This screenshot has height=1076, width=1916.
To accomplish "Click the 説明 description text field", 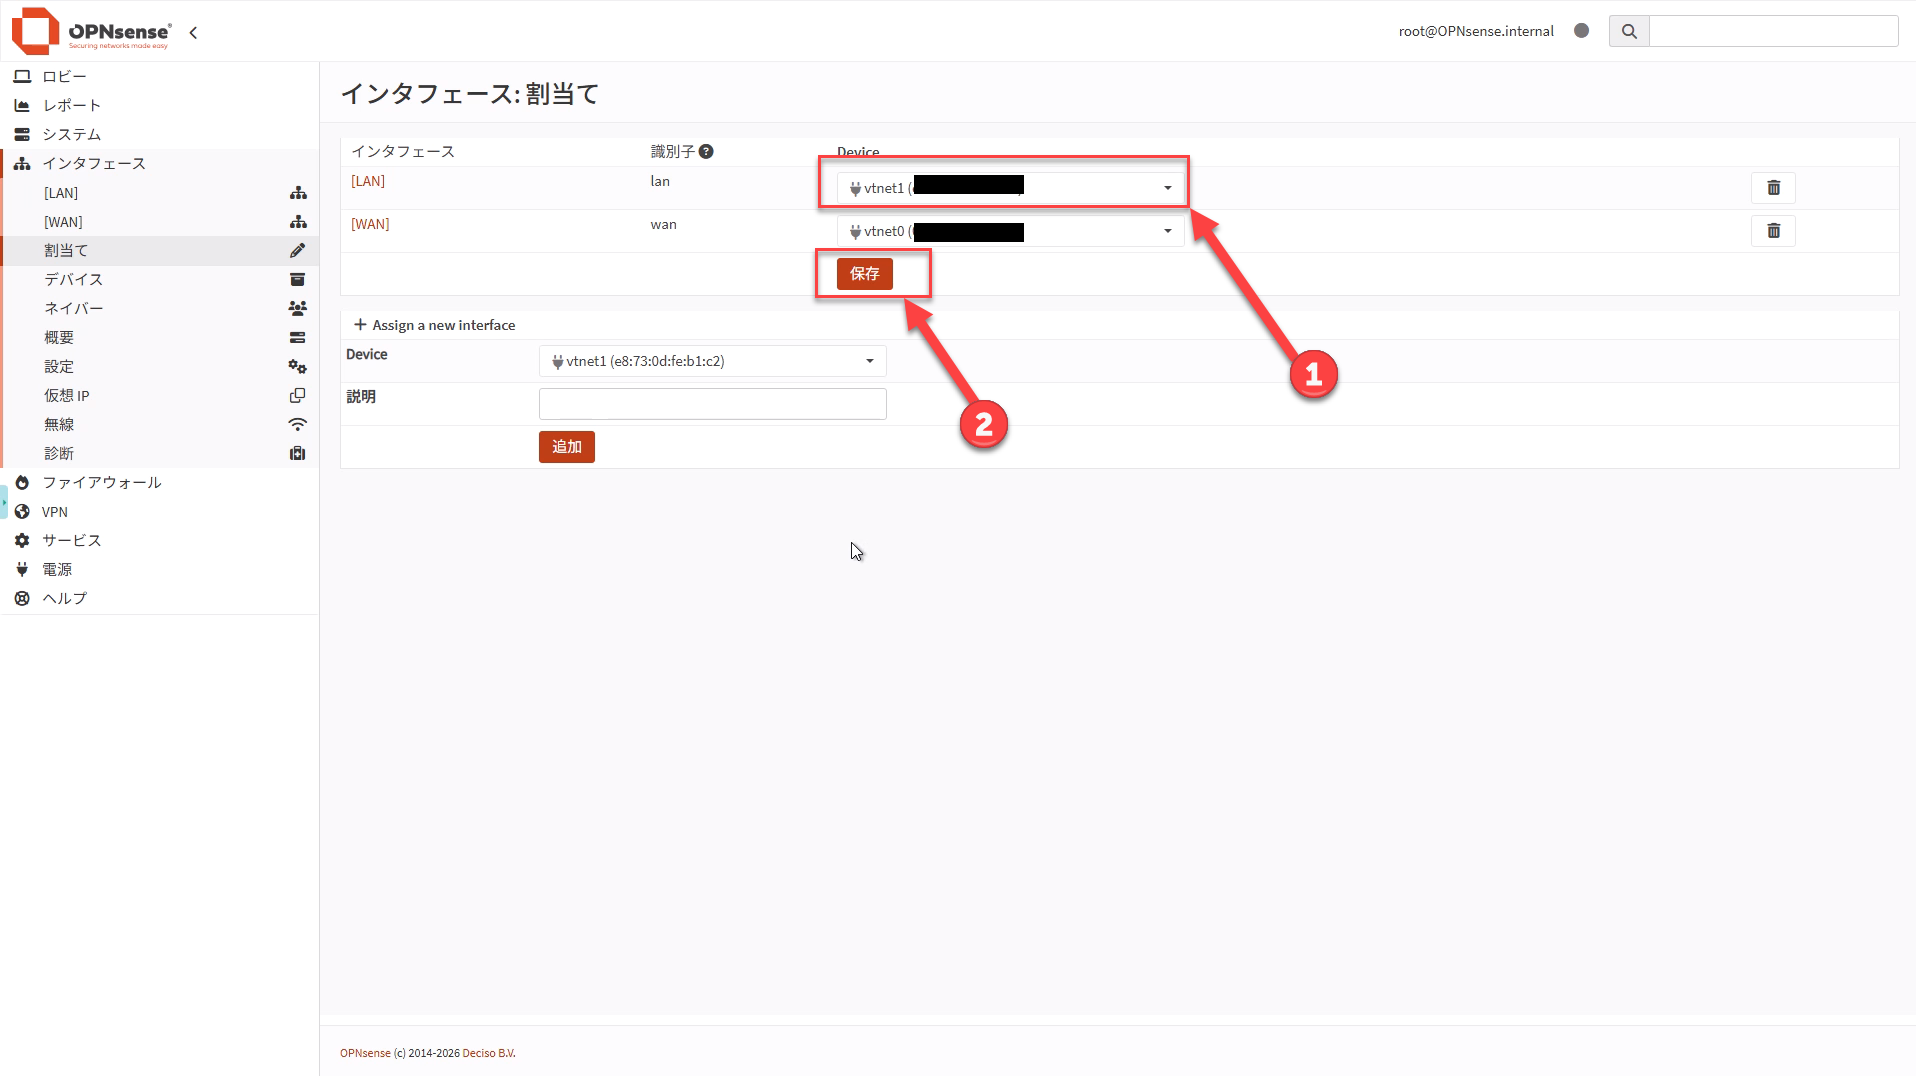I will click(712, 404).
